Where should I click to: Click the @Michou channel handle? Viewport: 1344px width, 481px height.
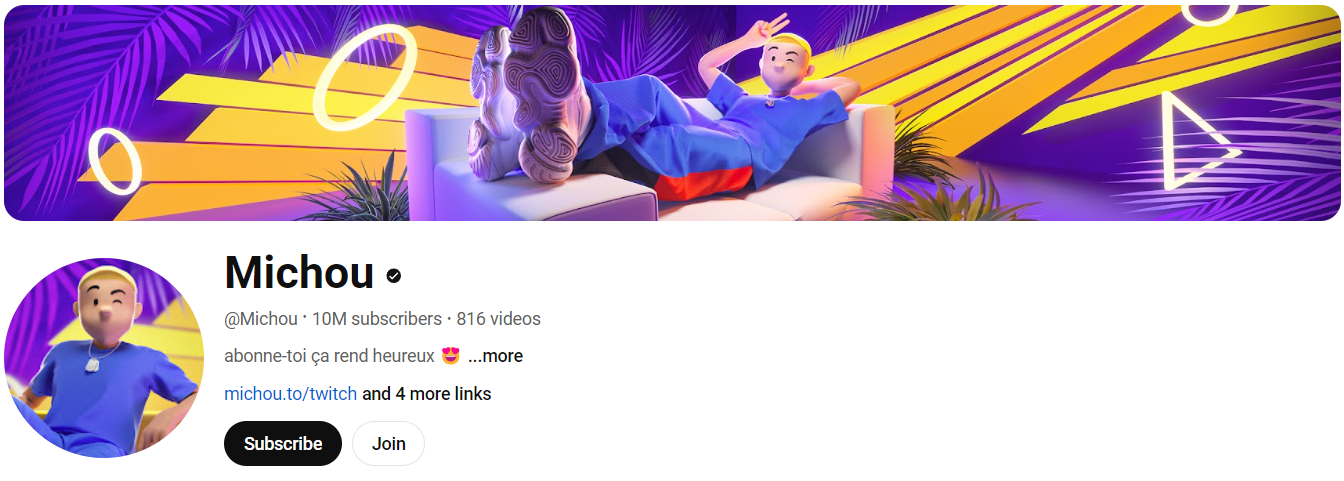261,319
